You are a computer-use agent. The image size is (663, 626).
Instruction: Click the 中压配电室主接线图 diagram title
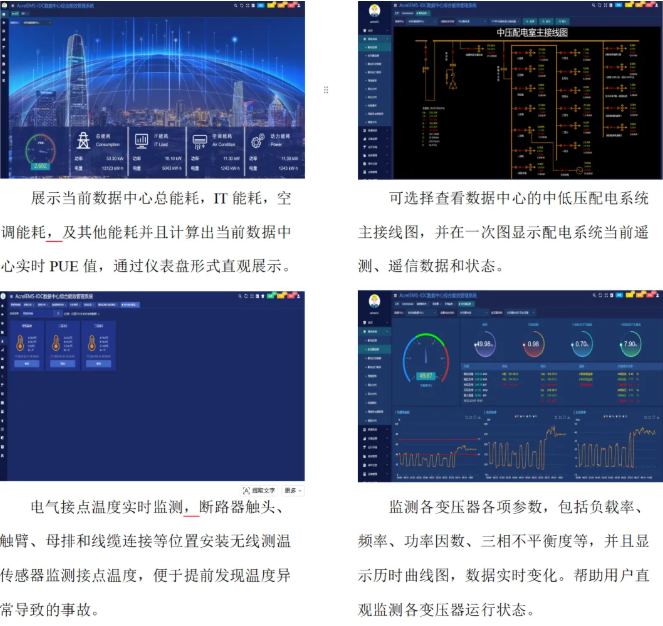532,33
